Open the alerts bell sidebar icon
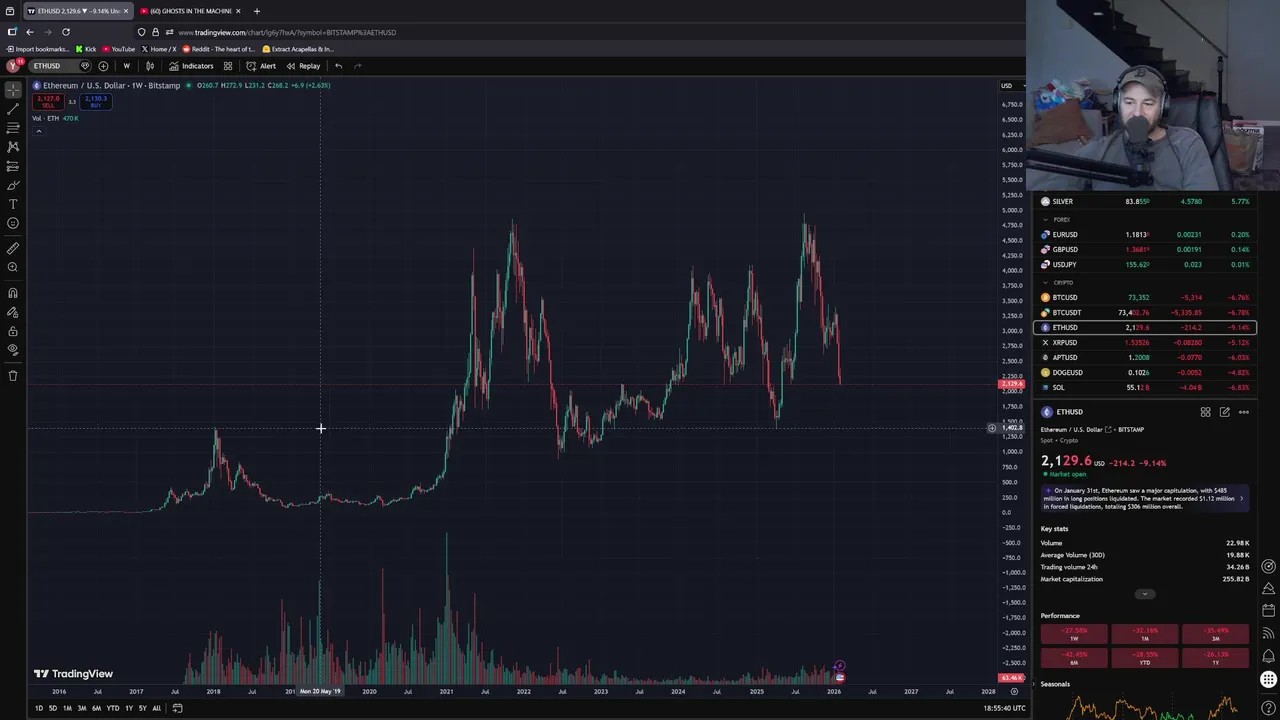The width and height of the screenshot is (1280, 720). click(1268, 657)
